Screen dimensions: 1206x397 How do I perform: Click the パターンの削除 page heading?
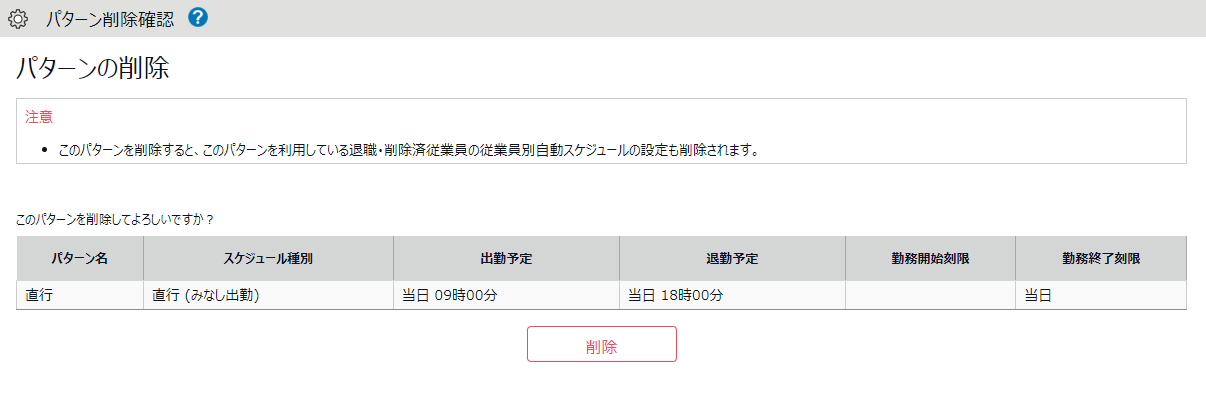[92, 69]
